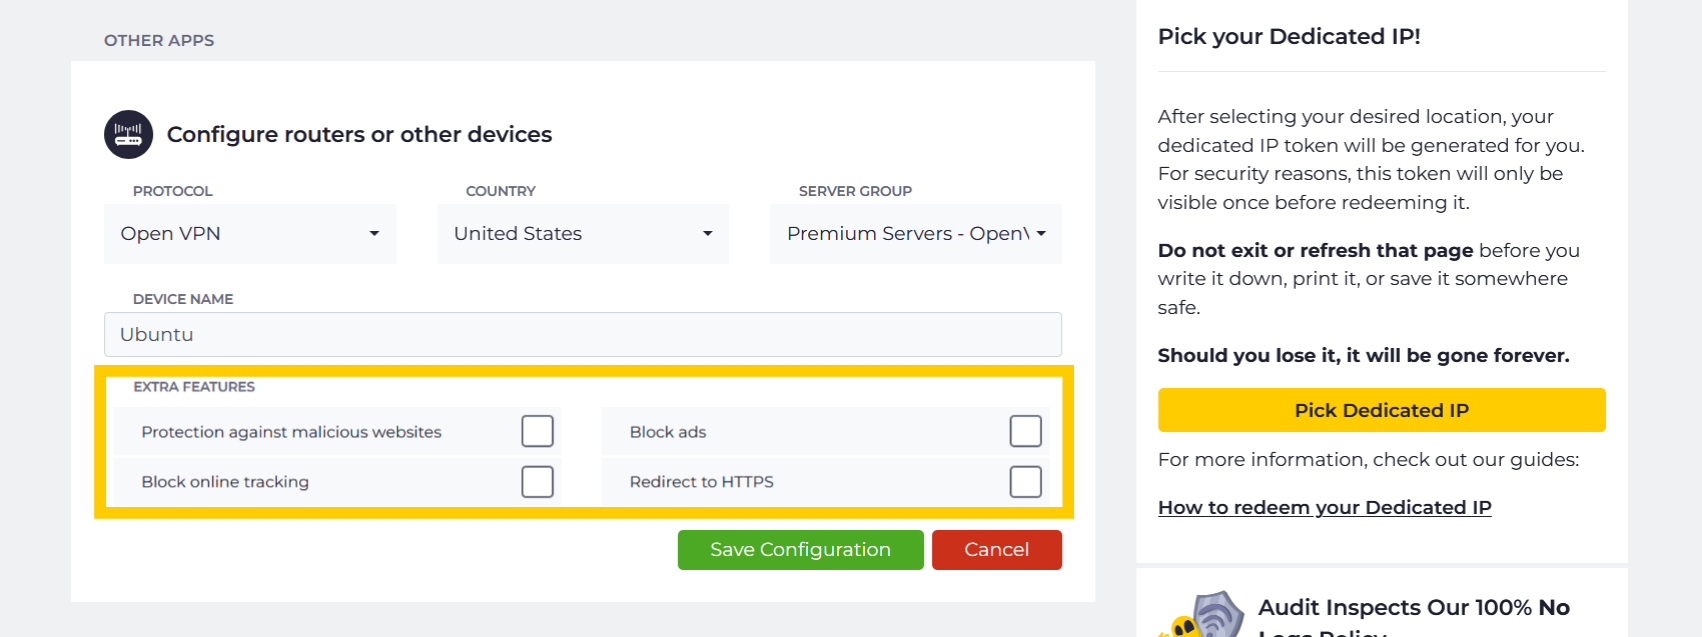Click the SERVER GROUP label
Screen dimensions: 1702x637
pyautogui.click(x=855, y=191)
